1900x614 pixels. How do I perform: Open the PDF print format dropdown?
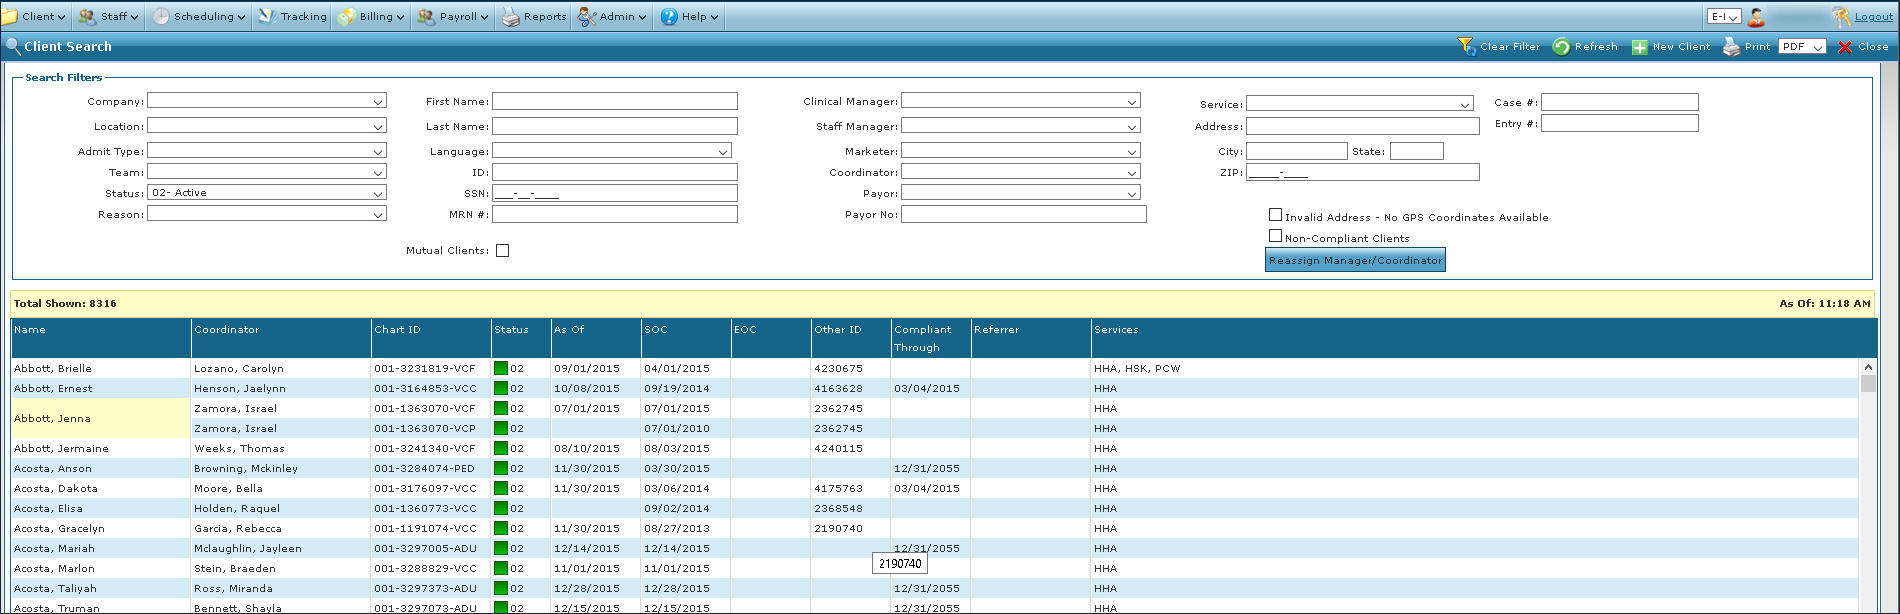tap(1802, 47)
